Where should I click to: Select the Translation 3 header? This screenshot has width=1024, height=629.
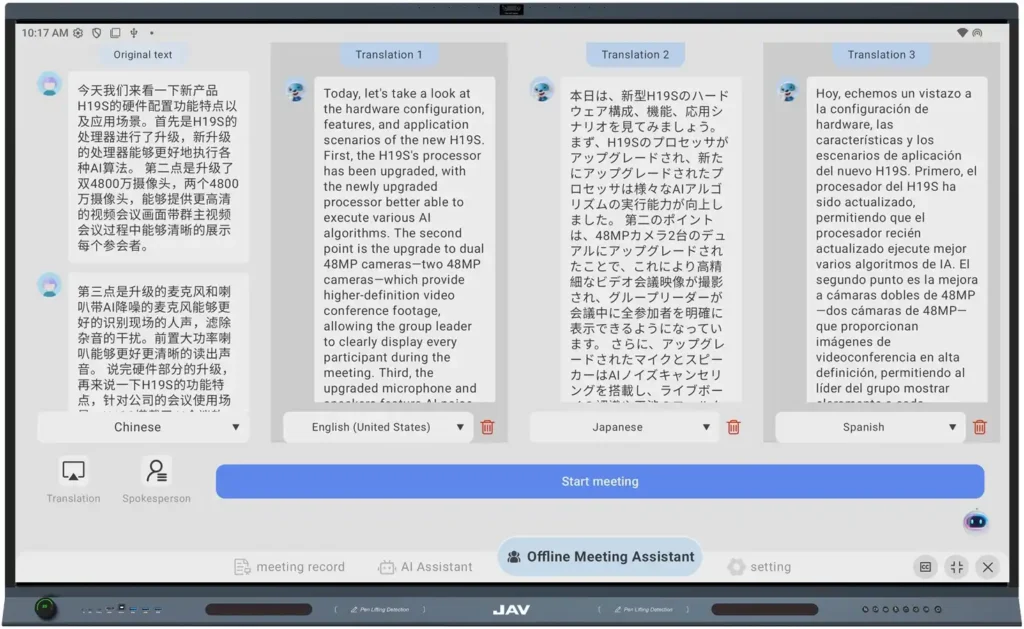(x=881, y=55)
